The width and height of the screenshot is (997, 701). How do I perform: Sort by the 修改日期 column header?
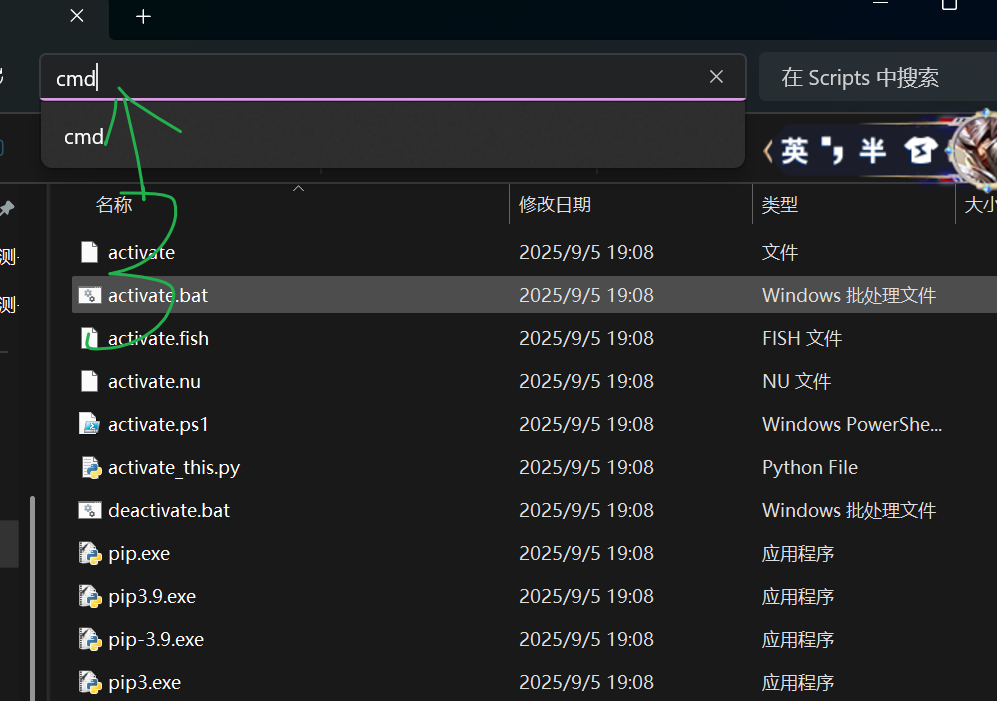[x=555, y=205]
